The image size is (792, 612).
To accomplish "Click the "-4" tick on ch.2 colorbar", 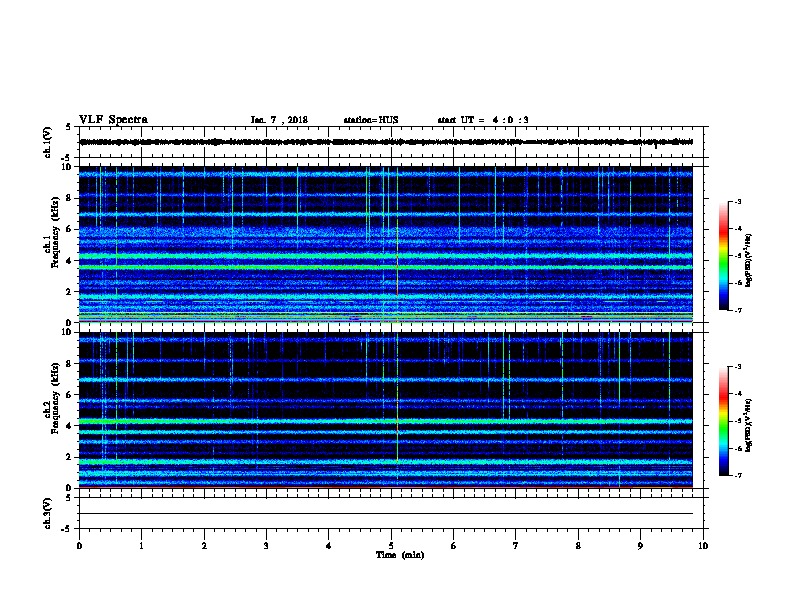I will [x=738, y=394].
